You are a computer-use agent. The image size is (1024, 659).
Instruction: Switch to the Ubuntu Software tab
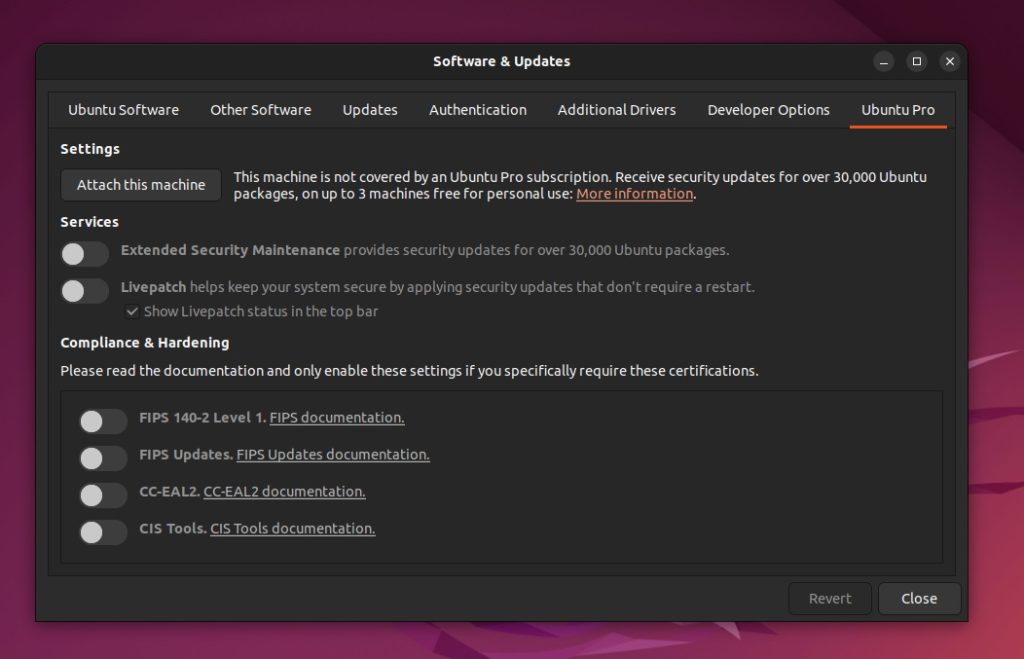point(123,110)
